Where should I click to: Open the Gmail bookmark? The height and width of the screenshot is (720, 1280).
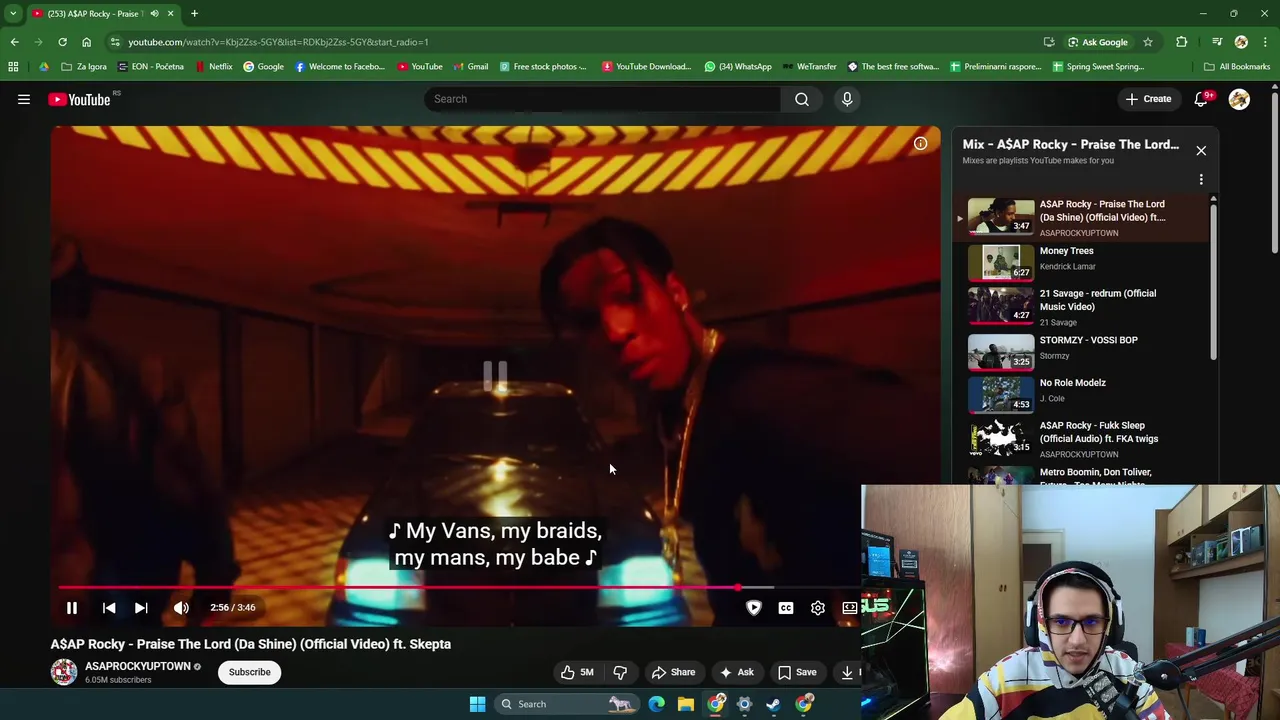470,67
